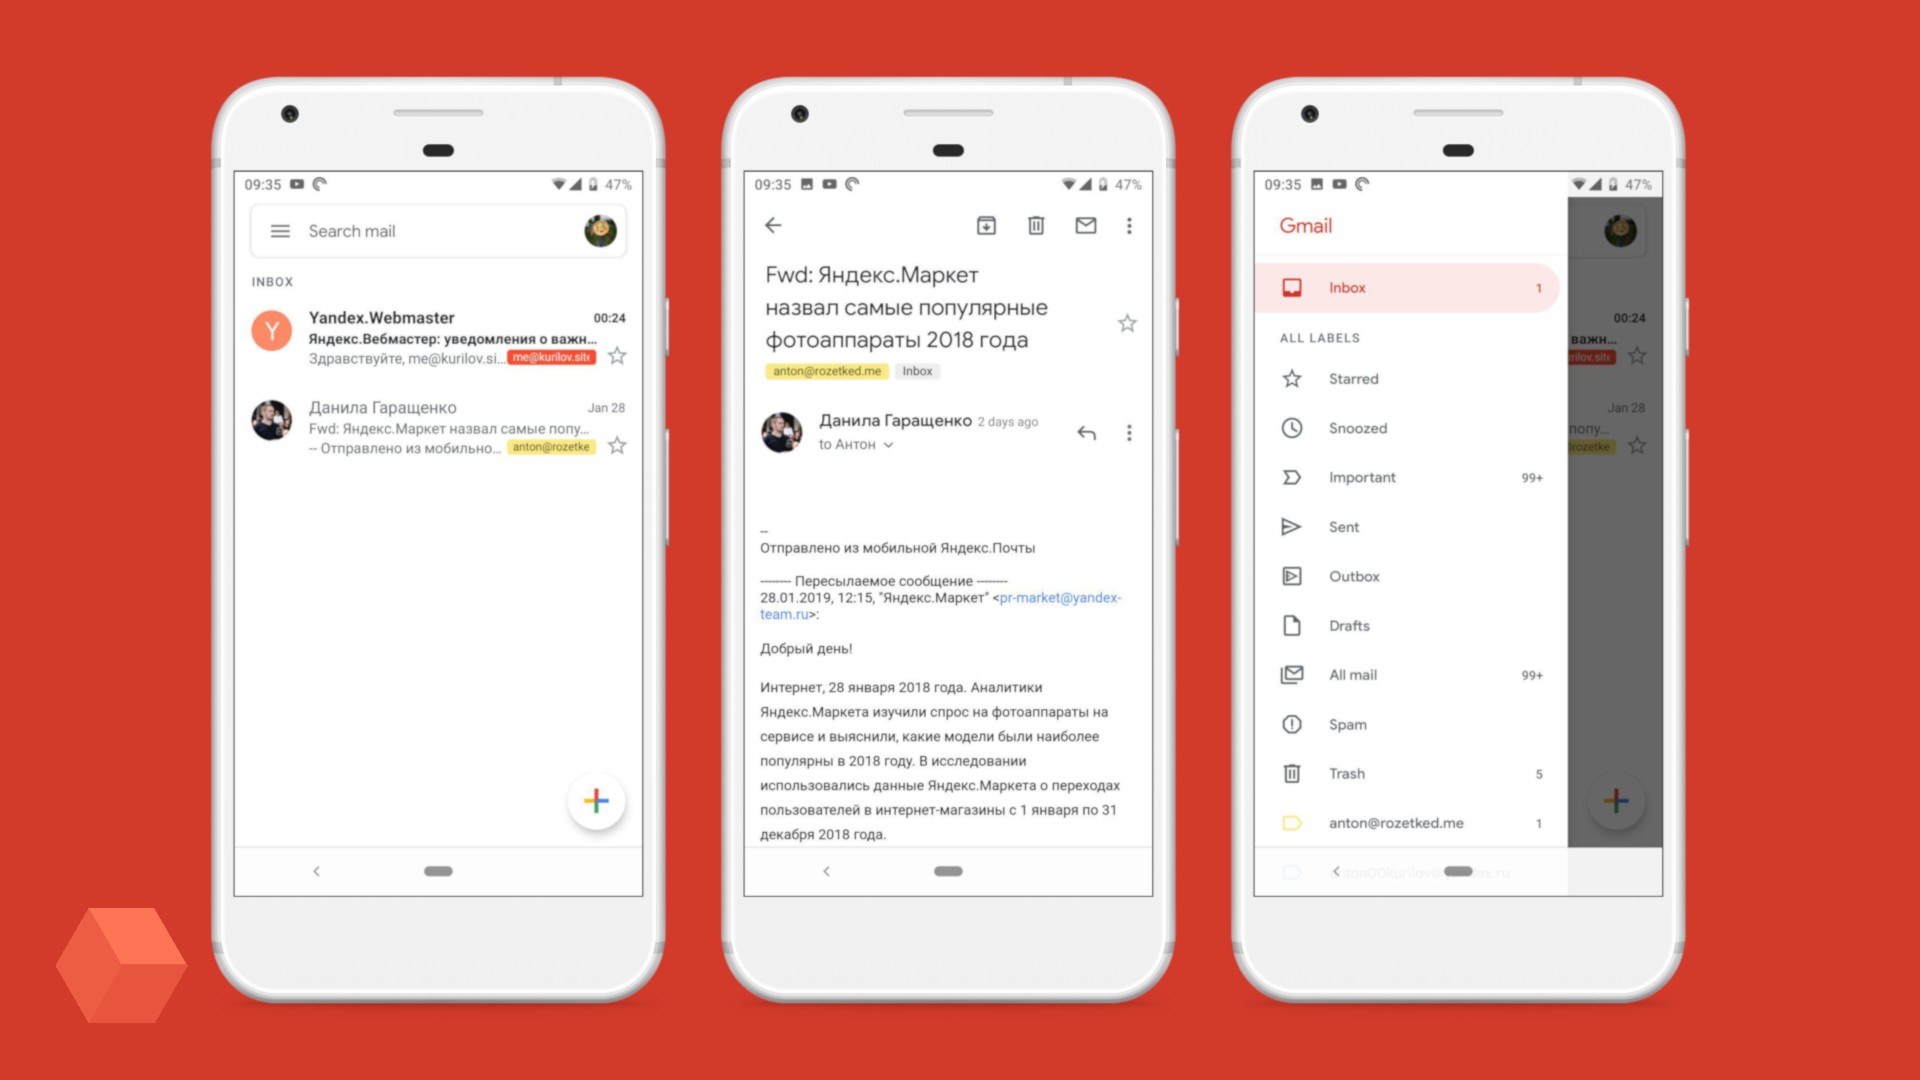This screenshot has height=1080, width=1920.
Task: Expand all labels section in sidebar
Action: click(1323, 338)
